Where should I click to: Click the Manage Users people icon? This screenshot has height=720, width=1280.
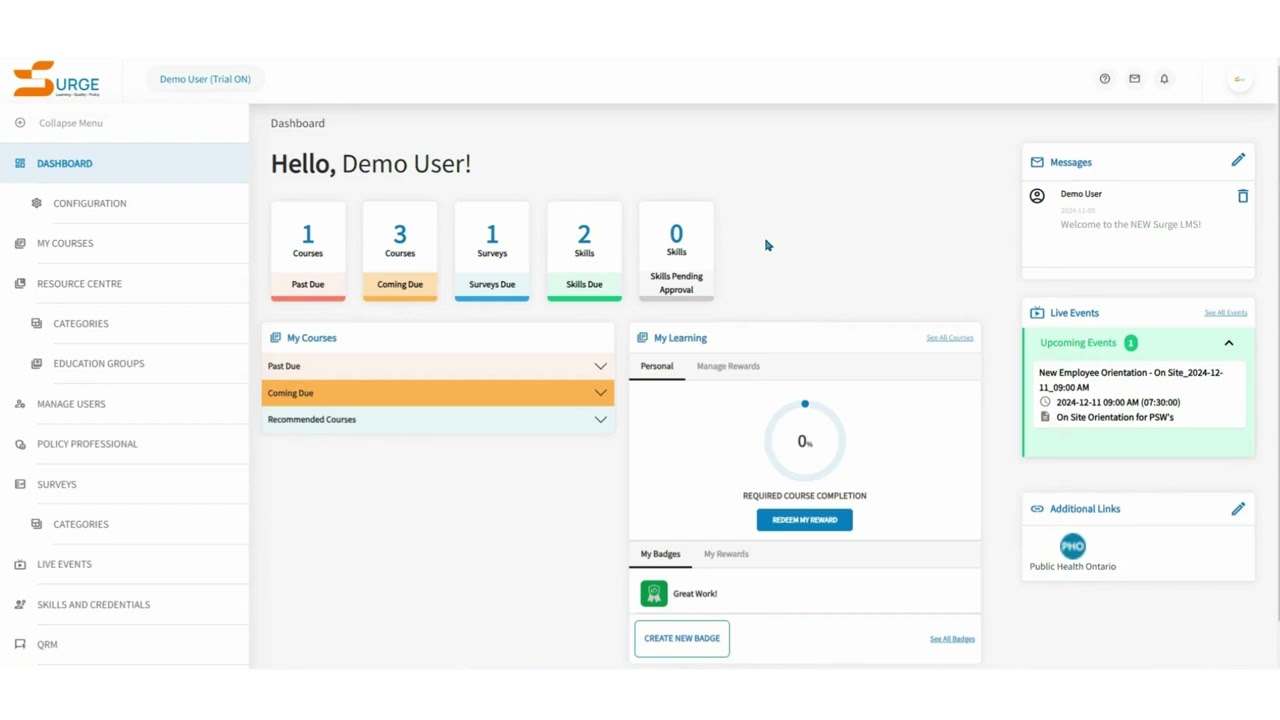20,404
